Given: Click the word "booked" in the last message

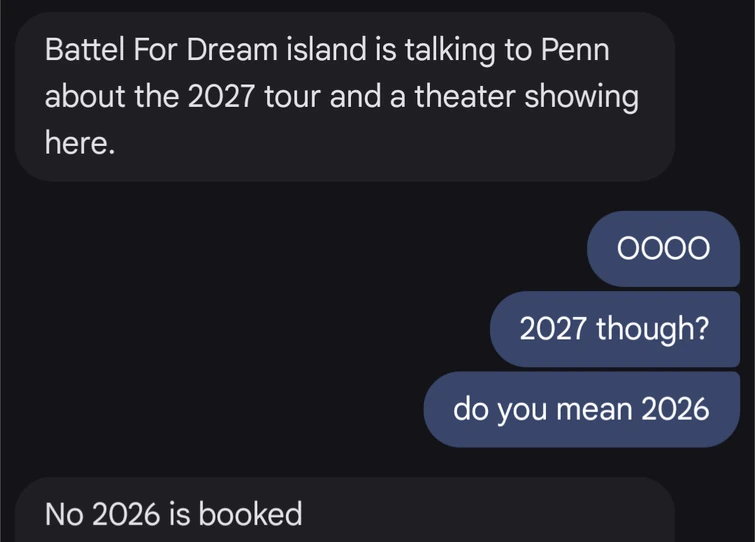Looking at the screenshot, I should [x=250, y=514].
